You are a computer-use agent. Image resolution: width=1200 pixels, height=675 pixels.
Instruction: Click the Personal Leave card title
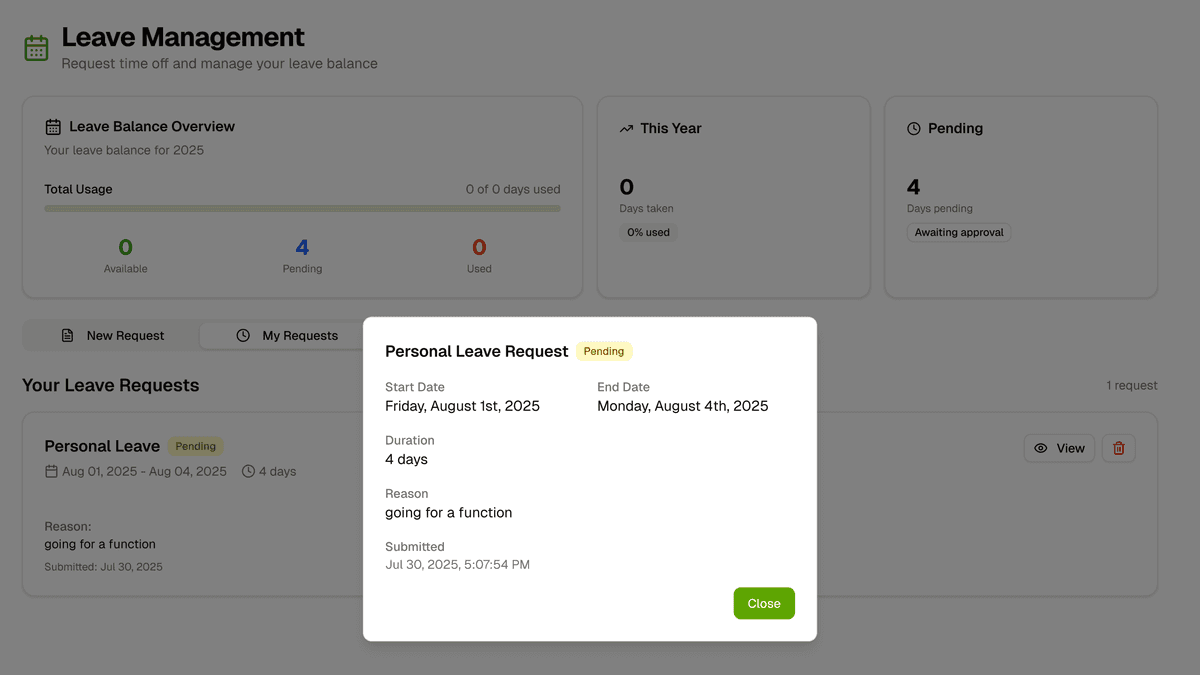coord(102,446)
